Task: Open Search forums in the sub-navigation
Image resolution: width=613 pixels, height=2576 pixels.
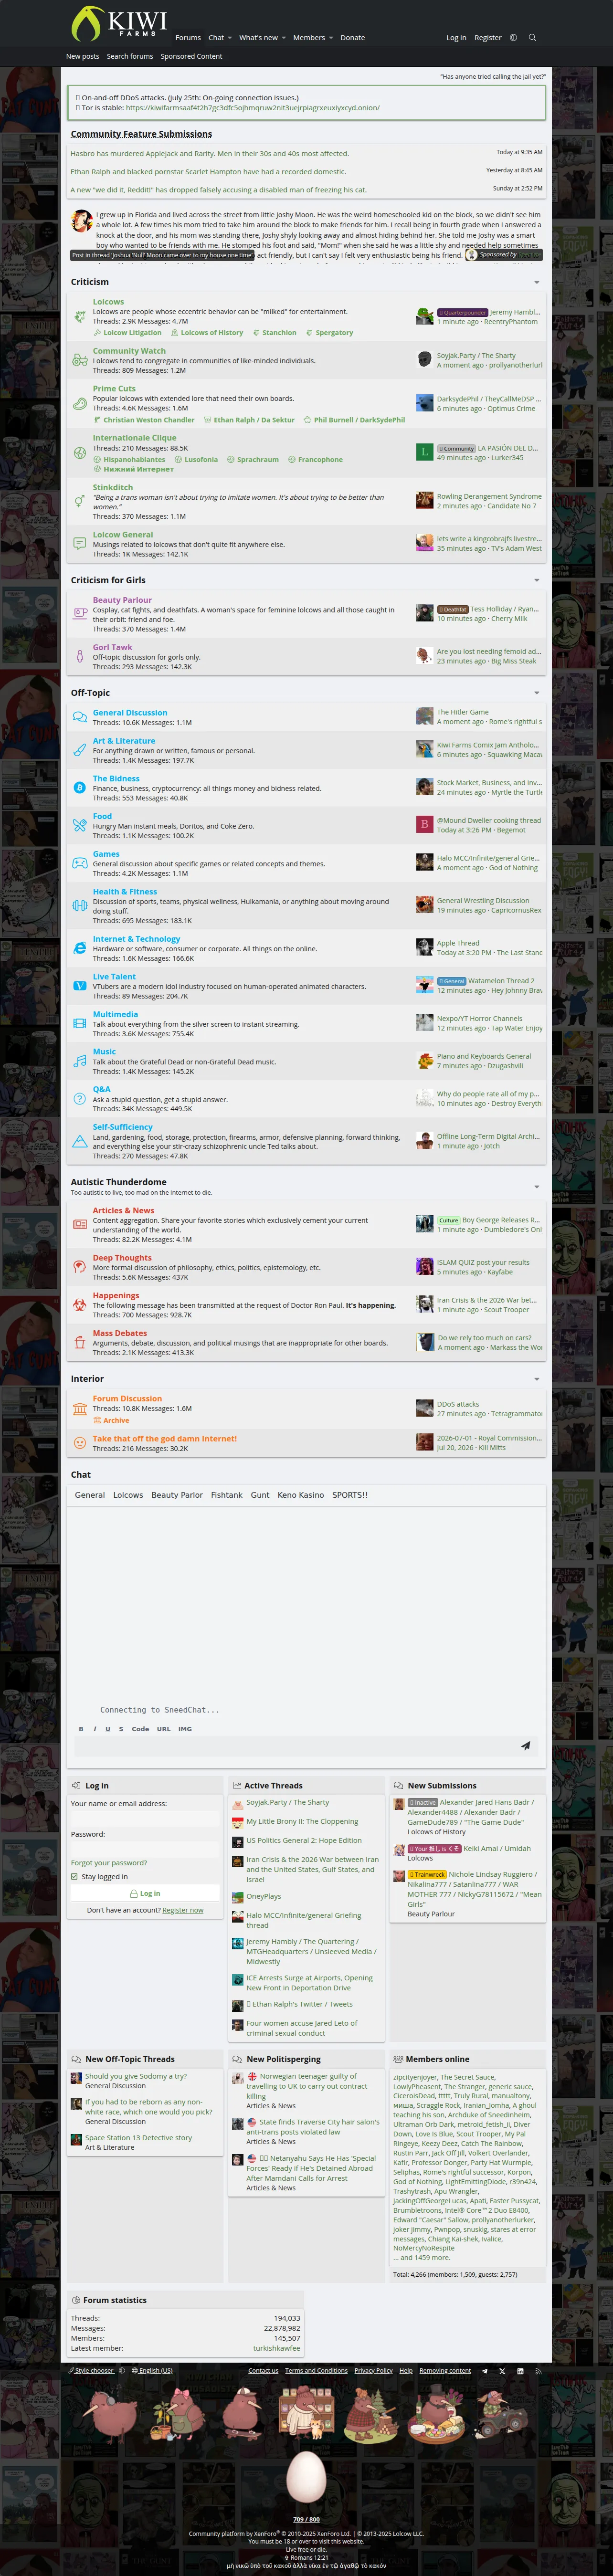Action: click(130, 57)
